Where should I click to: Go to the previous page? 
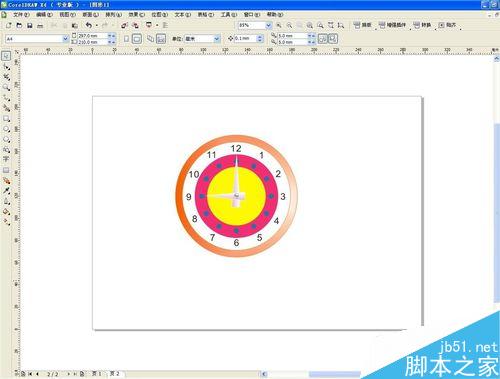[37, 374]
